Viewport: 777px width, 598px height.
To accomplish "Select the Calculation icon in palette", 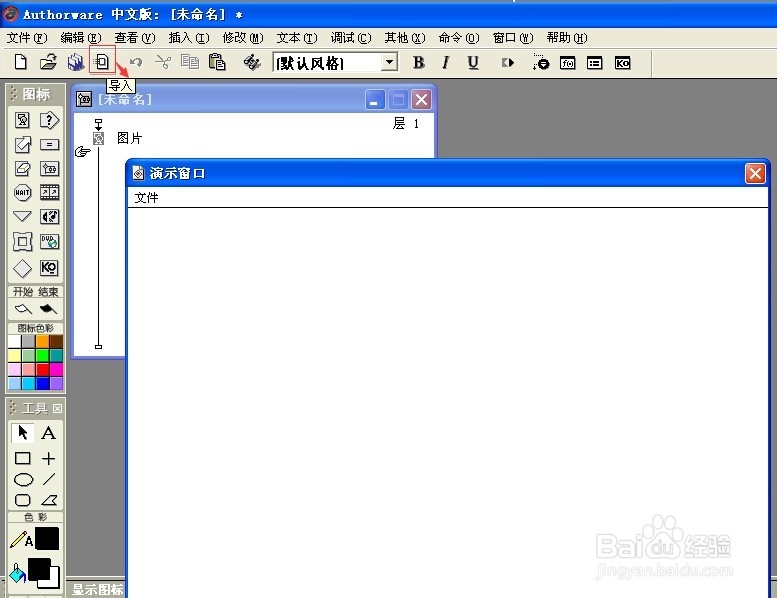I will 49,145.
